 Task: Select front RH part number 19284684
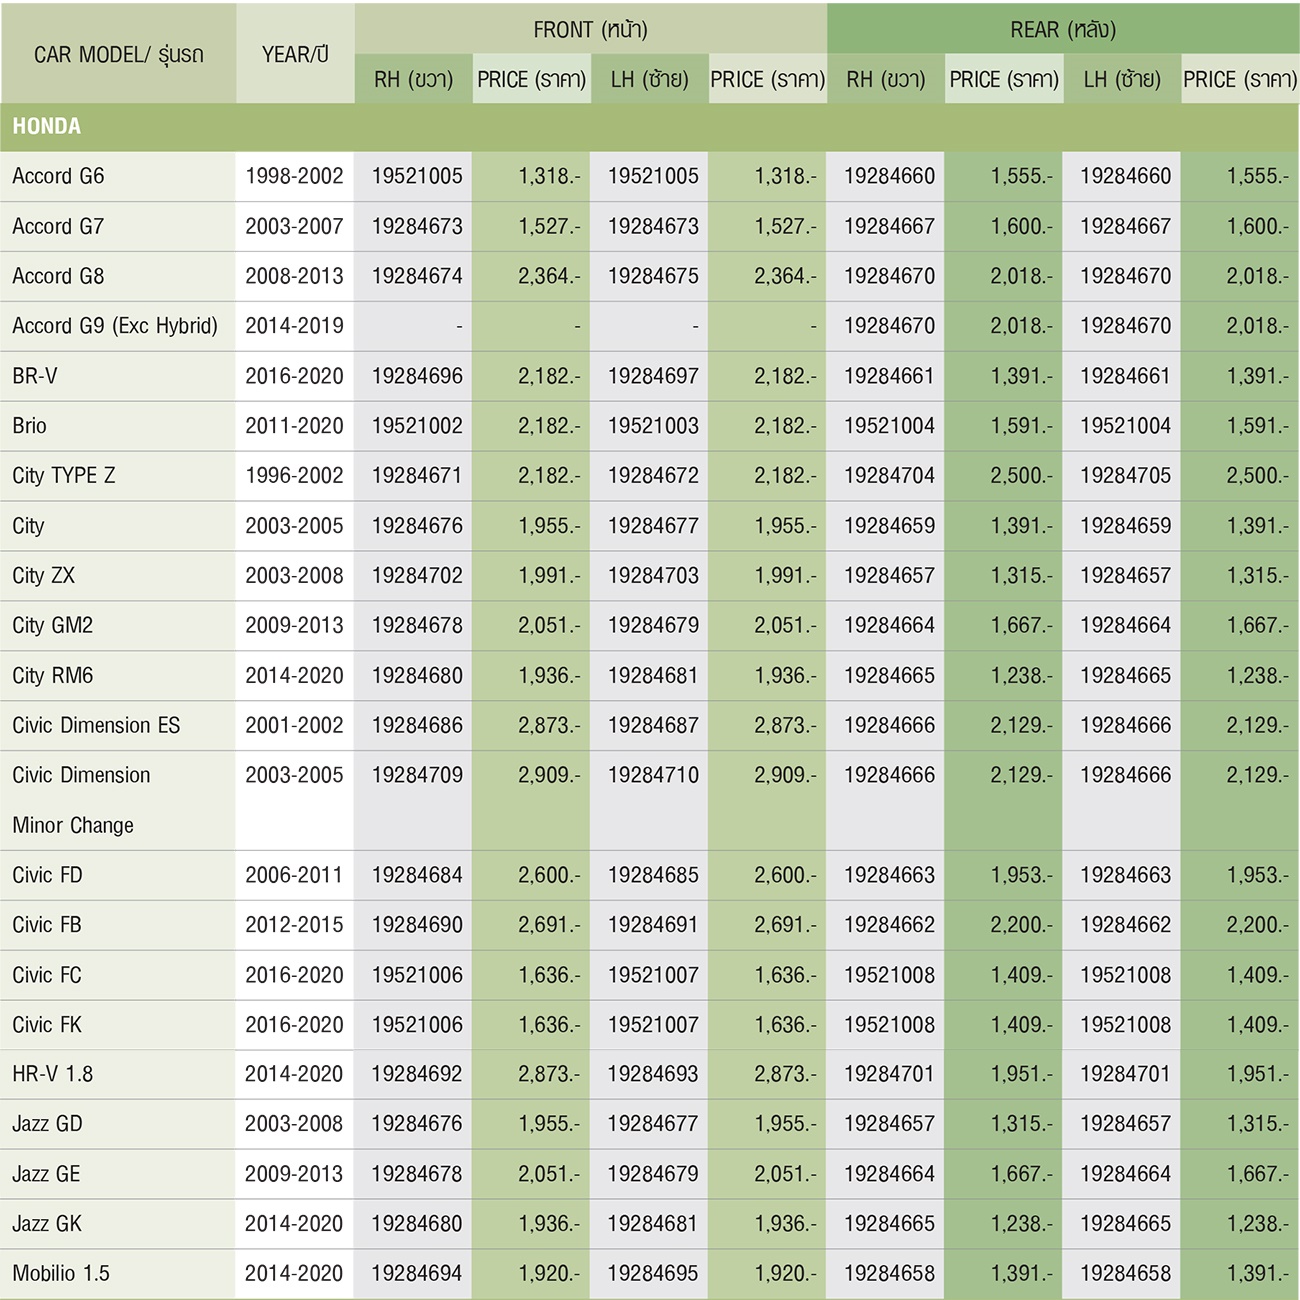pos(417,875)
